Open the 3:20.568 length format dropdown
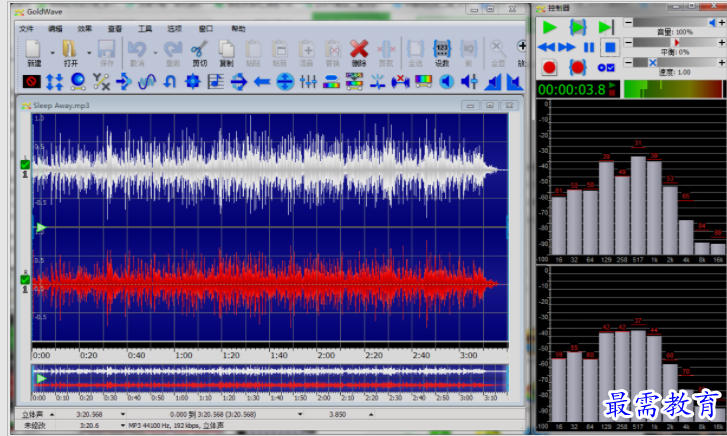727x436 pixels. tap(122, 414)
